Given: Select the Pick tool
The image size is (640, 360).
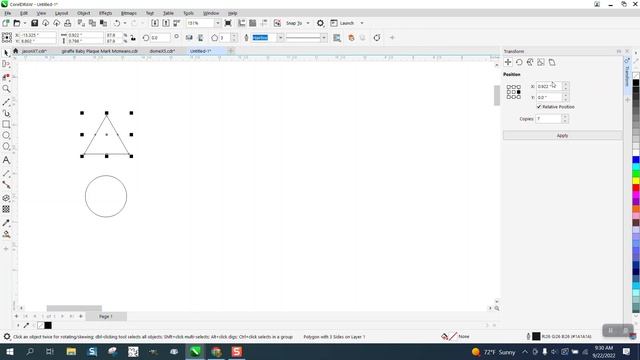Looking at the screenshot, I should pos(6,53).
